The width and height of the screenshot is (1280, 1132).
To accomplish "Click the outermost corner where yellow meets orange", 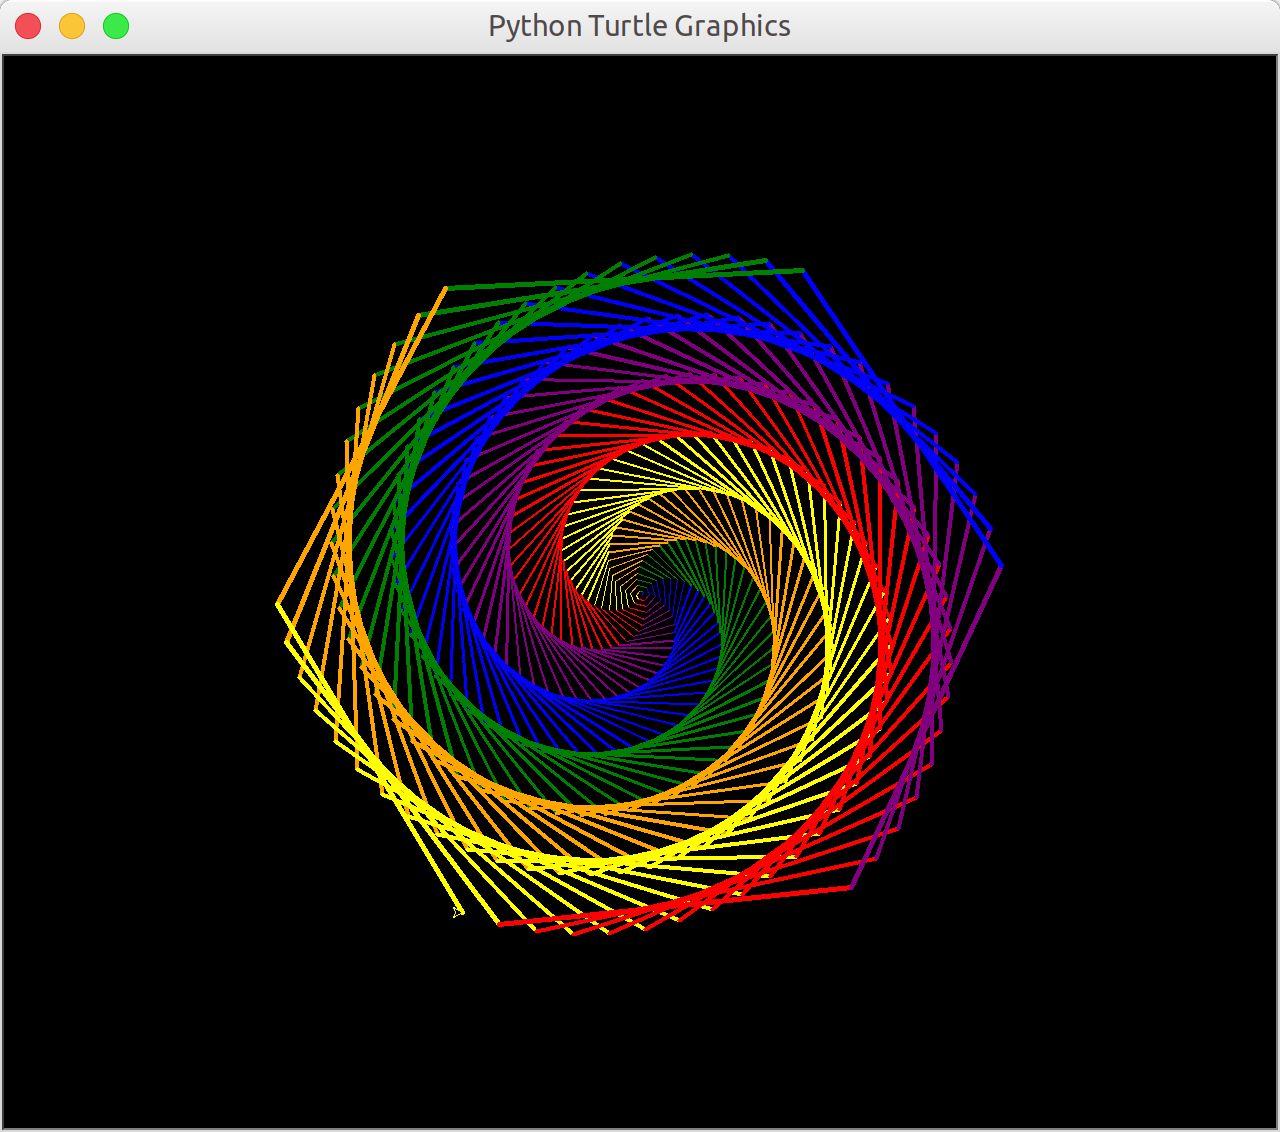I will 277,604.
